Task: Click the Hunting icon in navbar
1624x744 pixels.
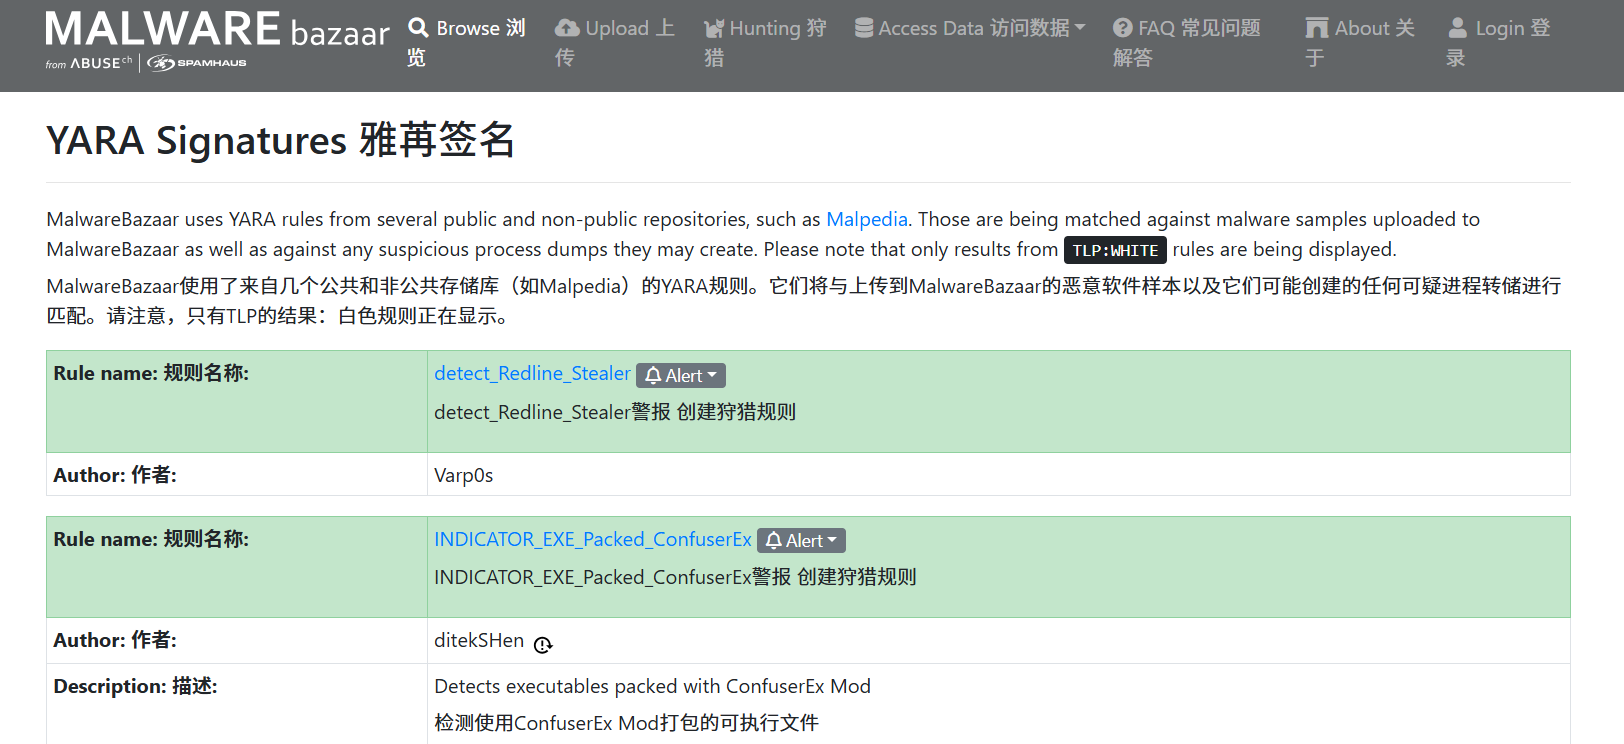Action: pos(714,28)
